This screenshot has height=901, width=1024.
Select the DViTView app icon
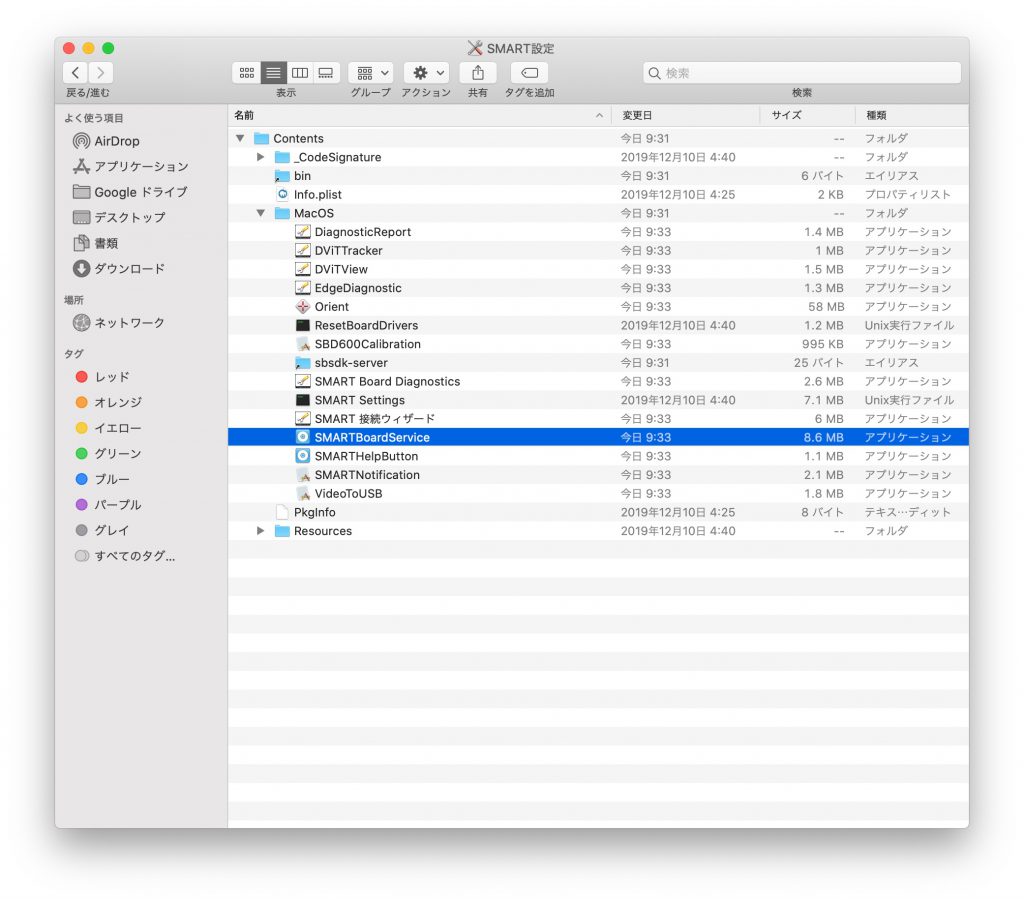pyautogui.click(x=302, y=269)
